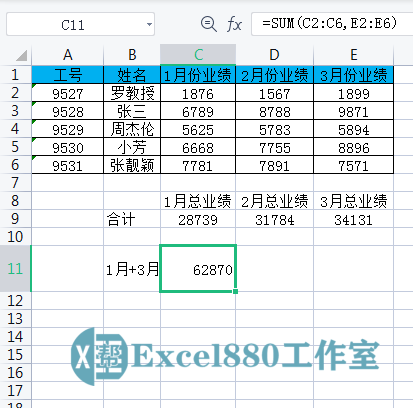The width and height of the screenshot is (413, 408).
Task: Click the cell with value 5894
Action: (354, 129)
